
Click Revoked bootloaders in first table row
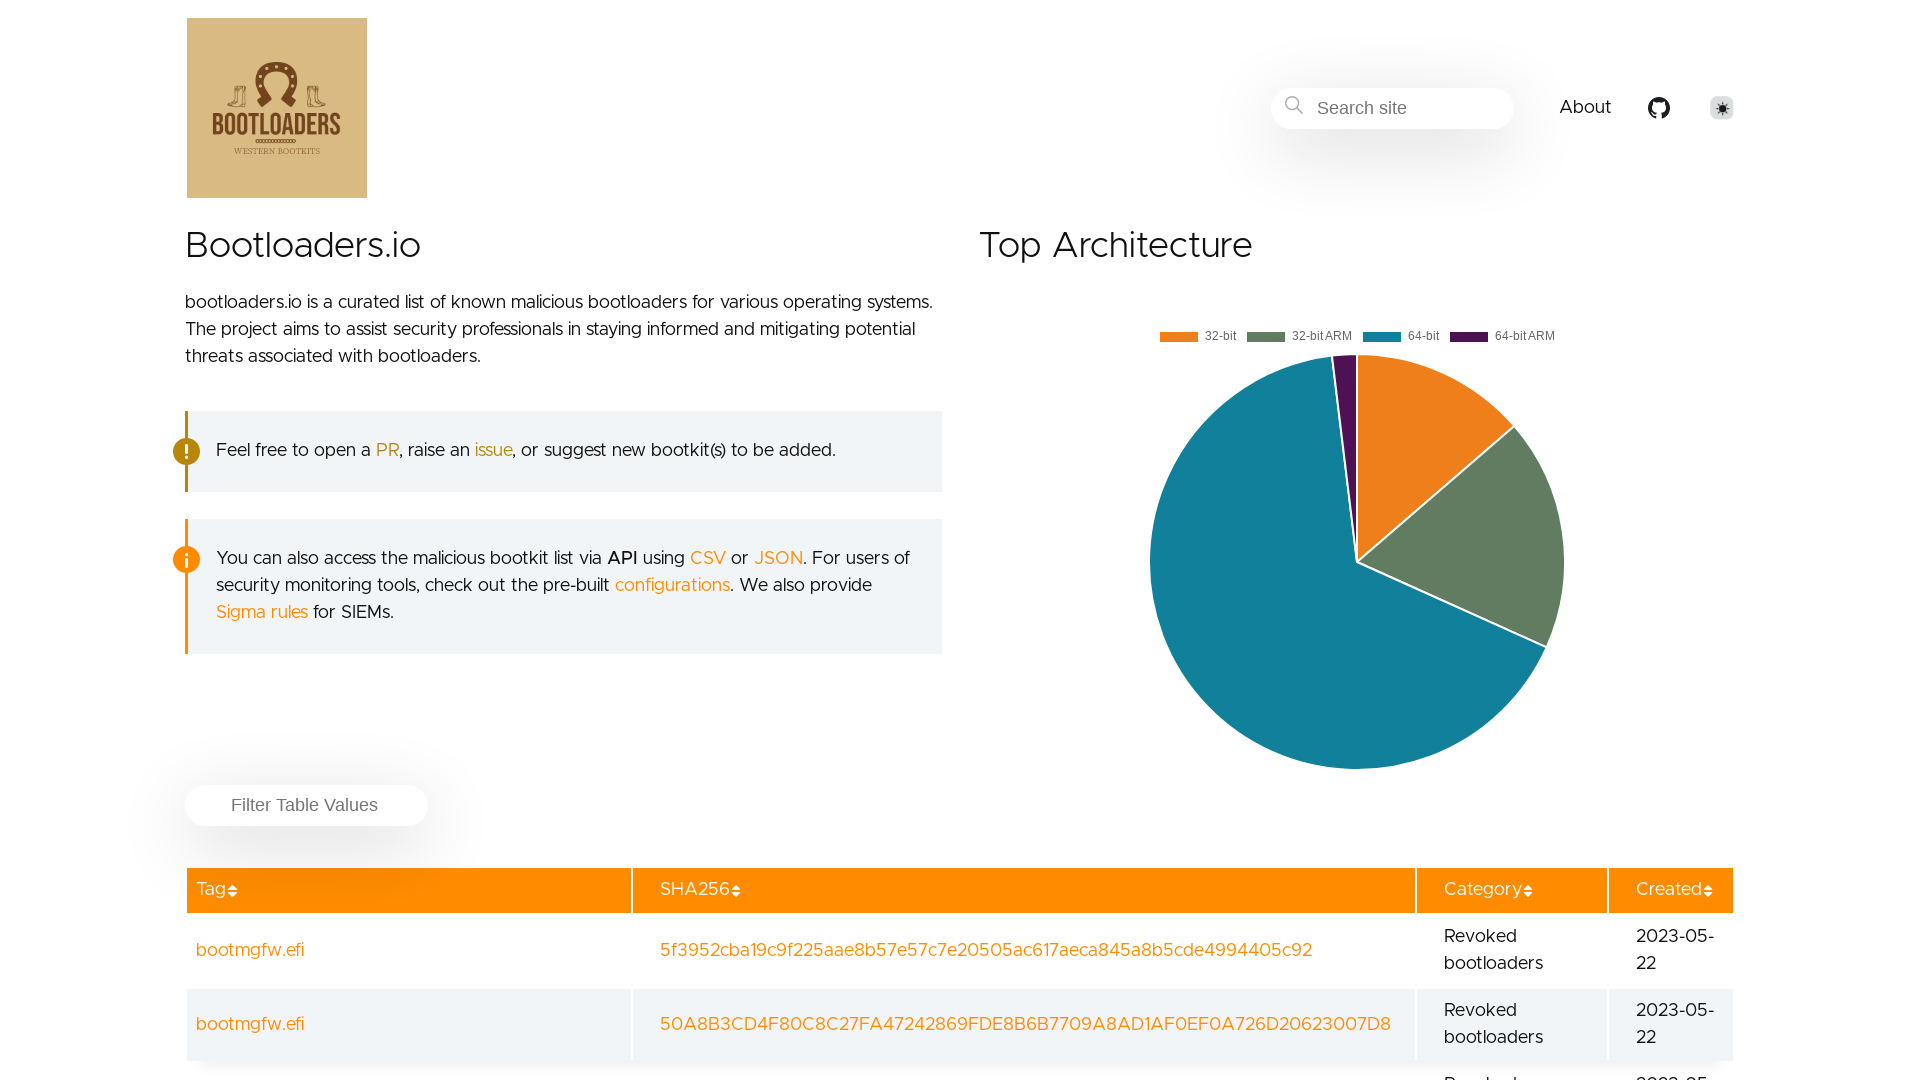tap(1493, 950)
